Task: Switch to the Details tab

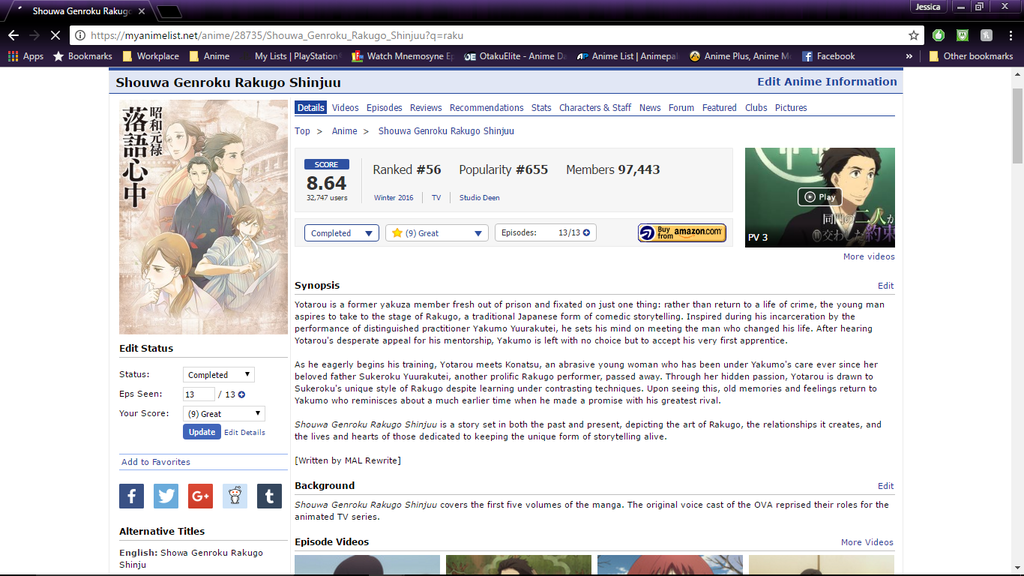Action: (x=310, y=108)
